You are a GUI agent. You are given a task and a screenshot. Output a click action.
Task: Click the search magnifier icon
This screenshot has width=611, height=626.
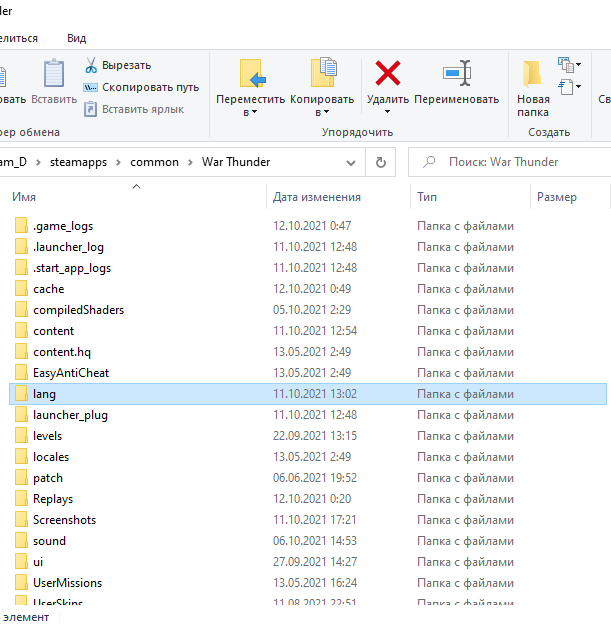click(429, 162)
